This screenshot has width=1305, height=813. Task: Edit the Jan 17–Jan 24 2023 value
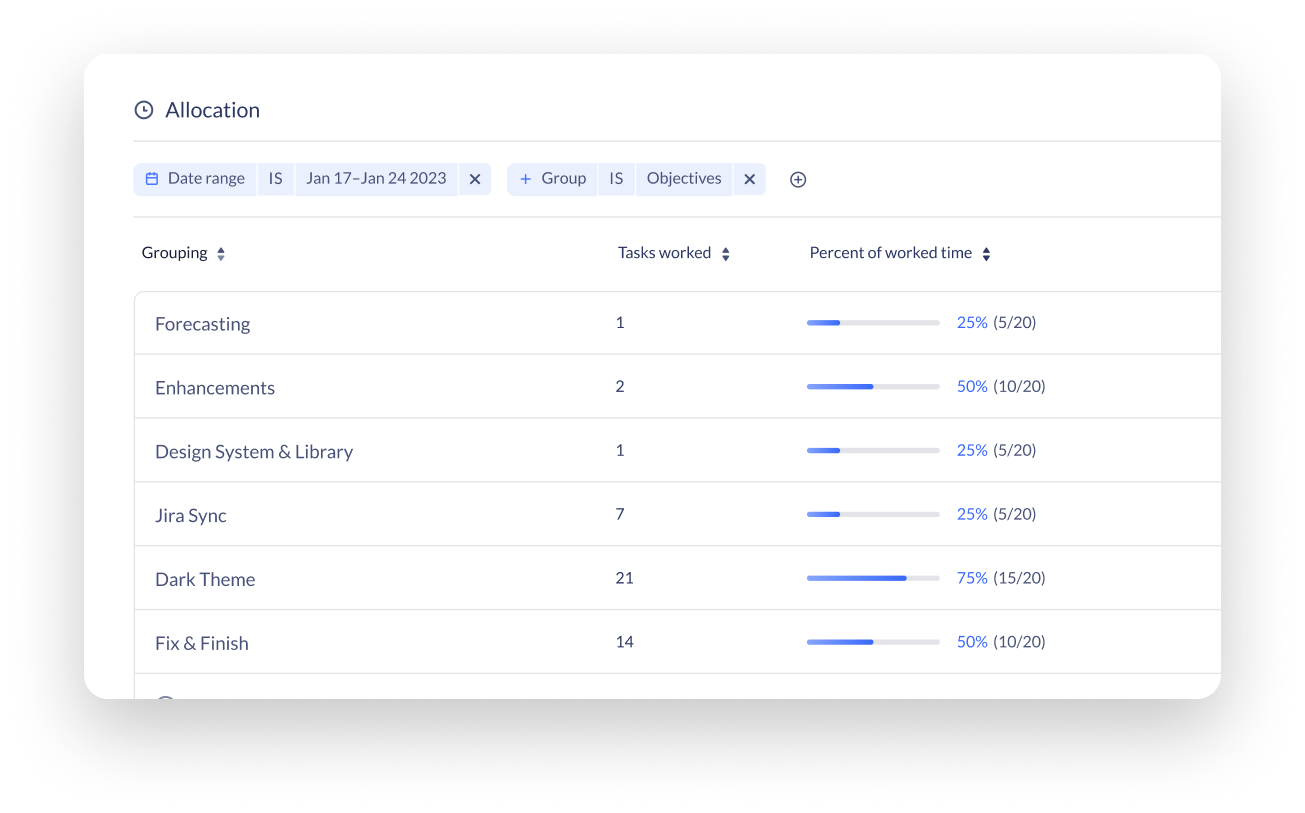tap(376, 179)
